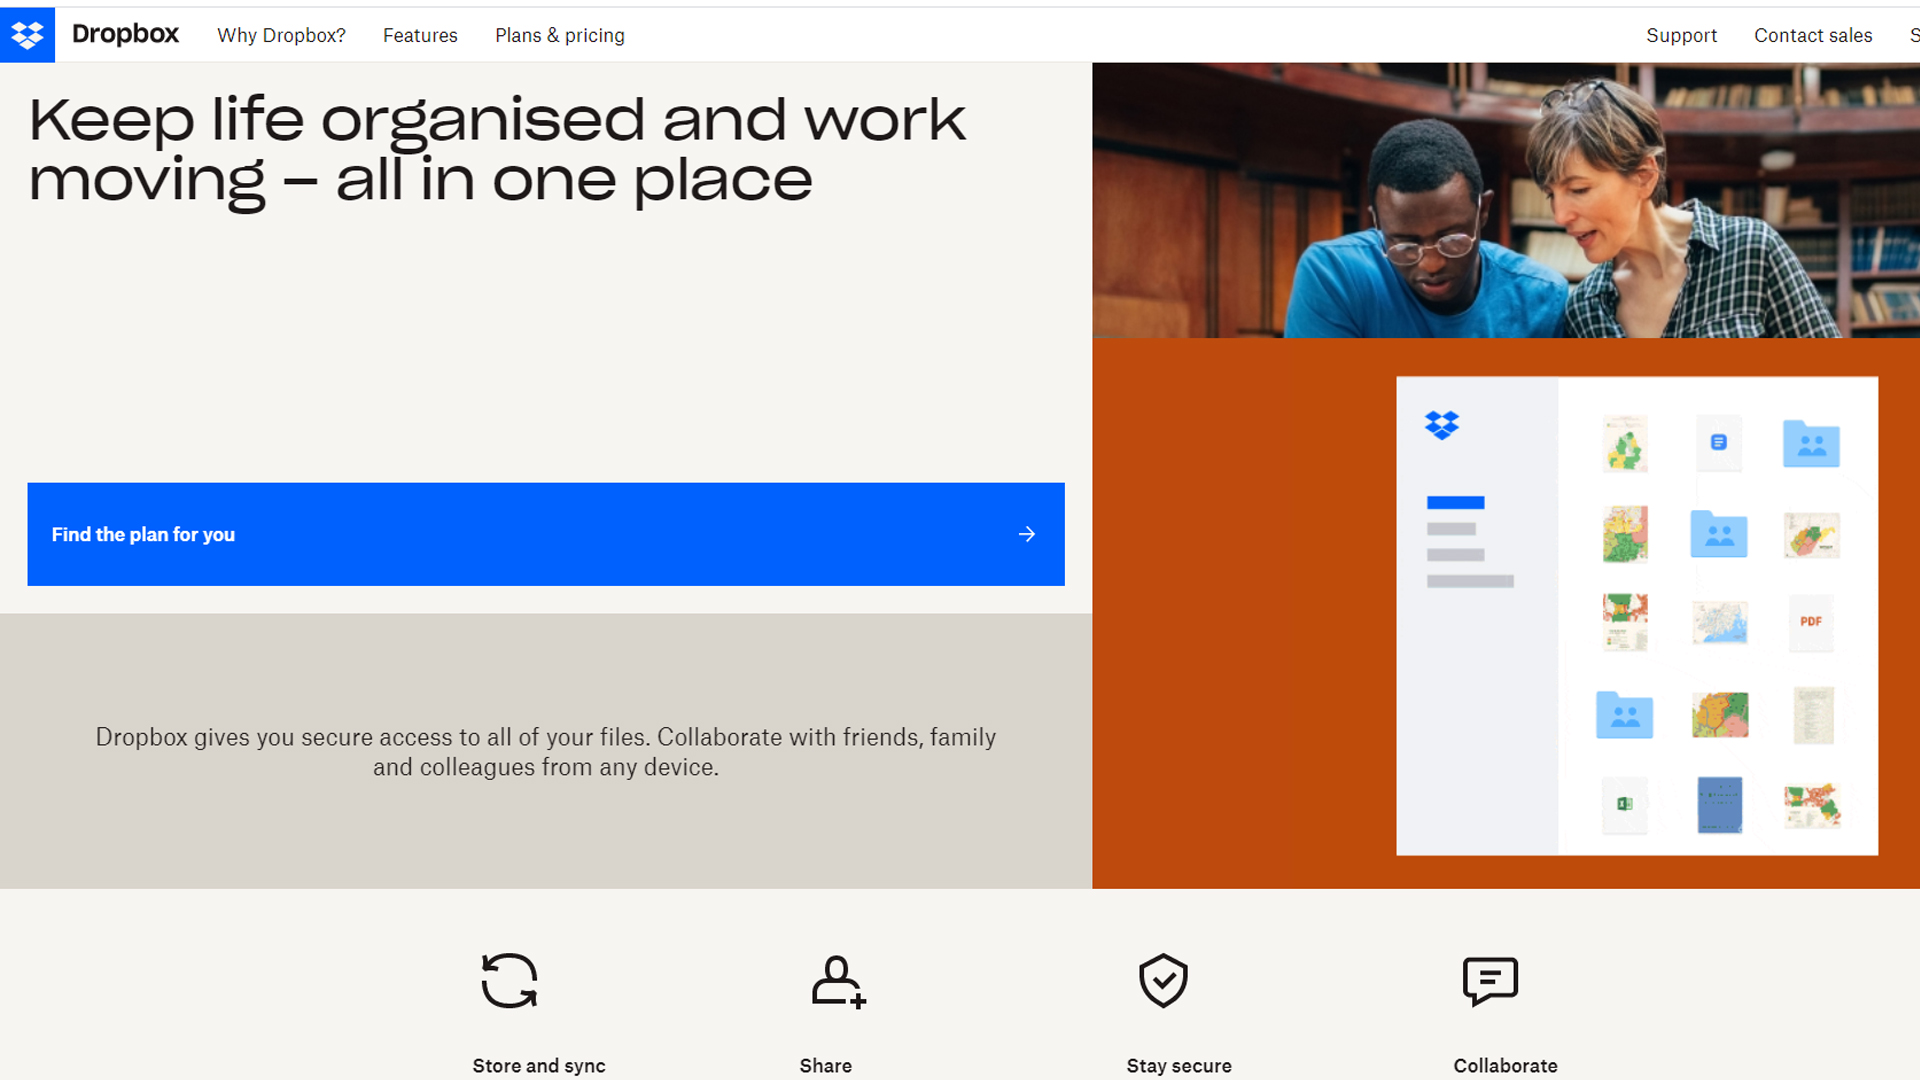Click the Share person-add icon
This screenshot has width=1920, height=1080.
(839, 981)
